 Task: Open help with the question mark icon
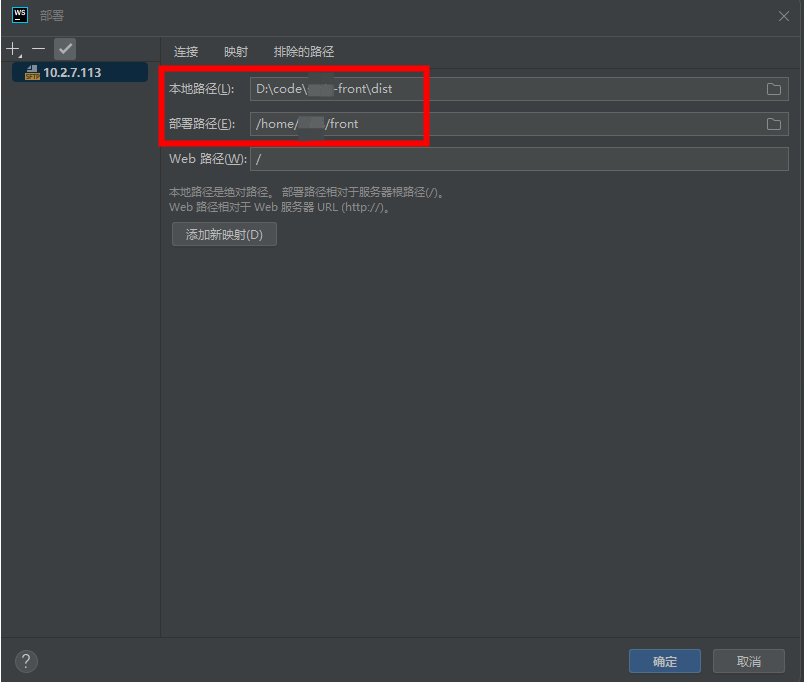[x=27, y=661]
